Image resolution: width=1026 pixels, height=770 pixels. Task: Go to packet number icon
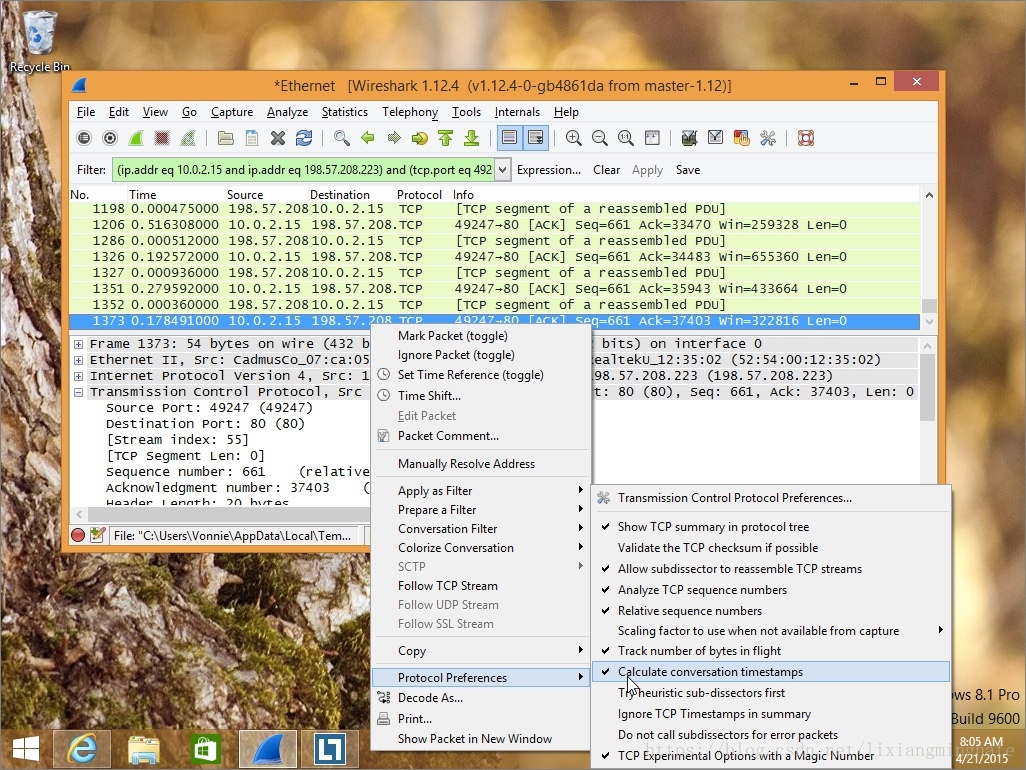pos(419,138)
